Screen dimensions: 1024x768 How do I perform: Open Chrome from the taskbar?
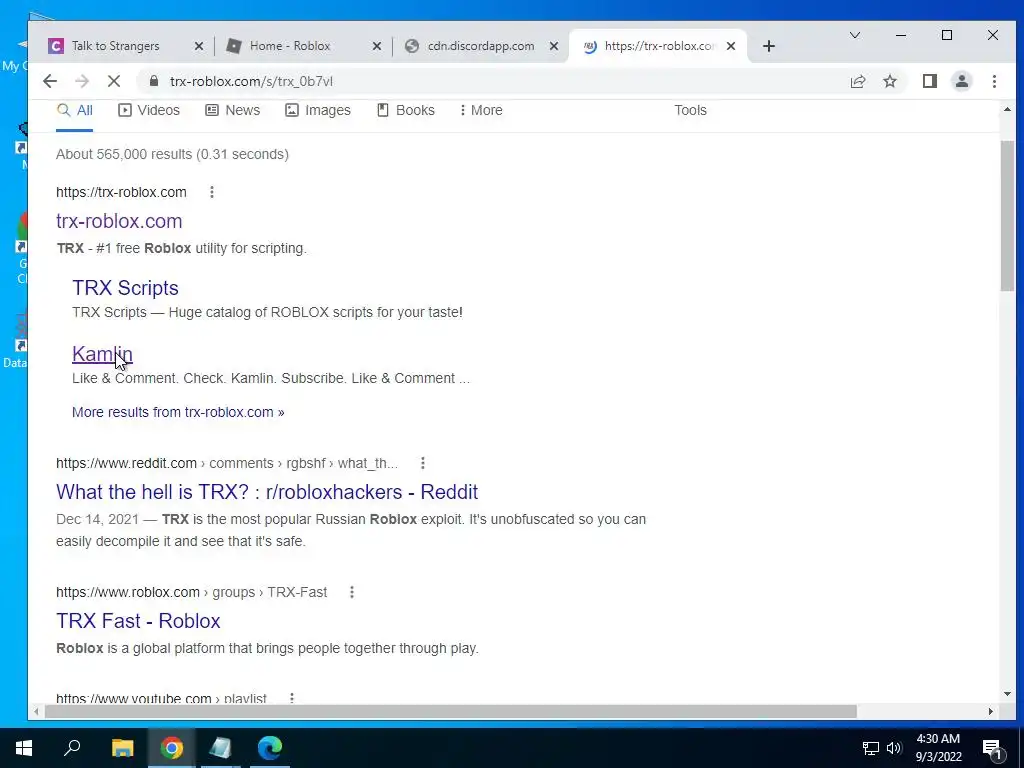(x=172, y=748)
